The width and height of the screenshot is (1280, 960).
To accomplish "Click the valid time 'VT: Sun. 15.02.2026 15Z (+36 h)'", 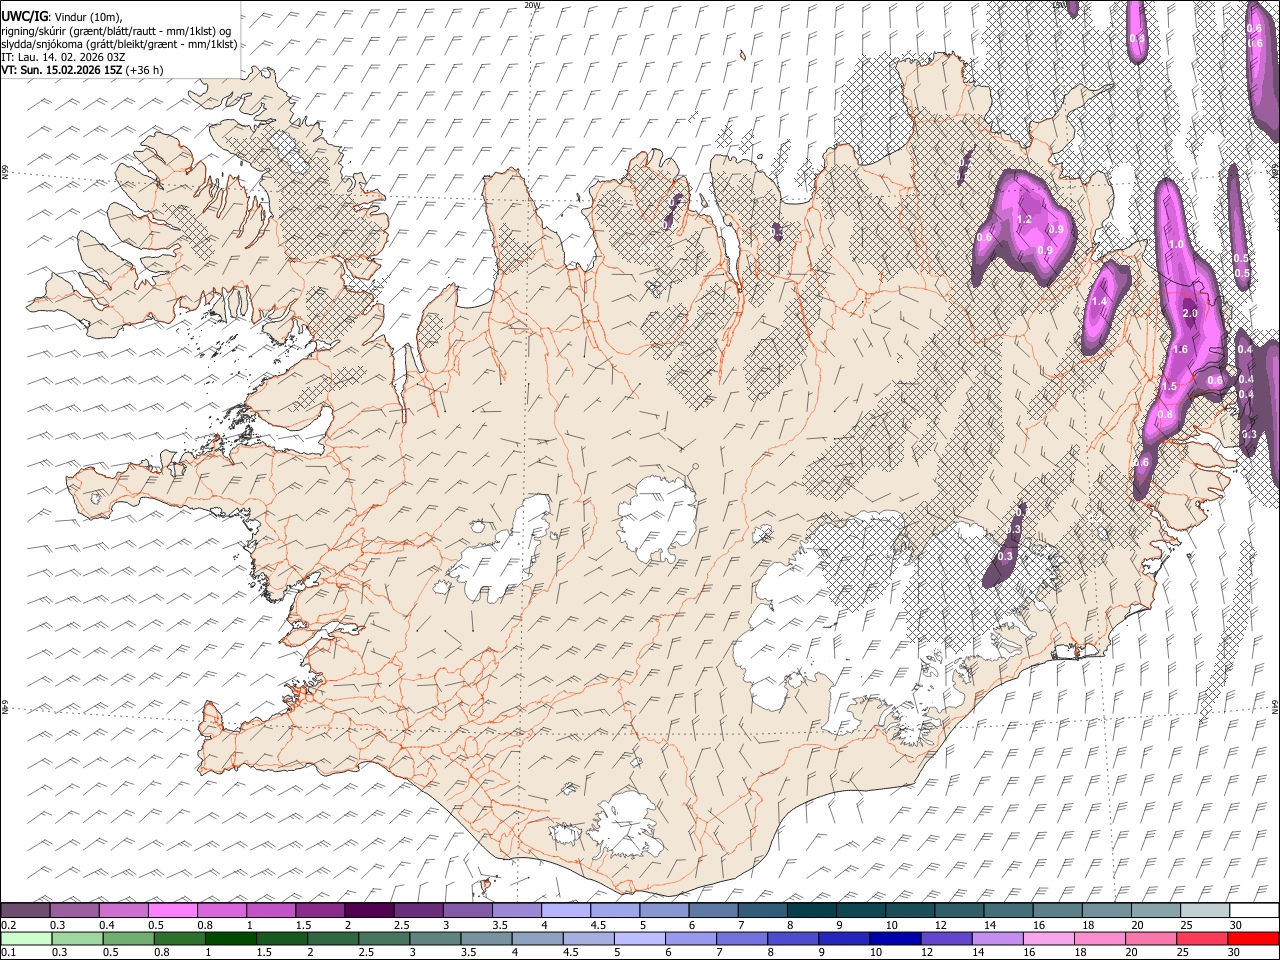I will [82, 70].
